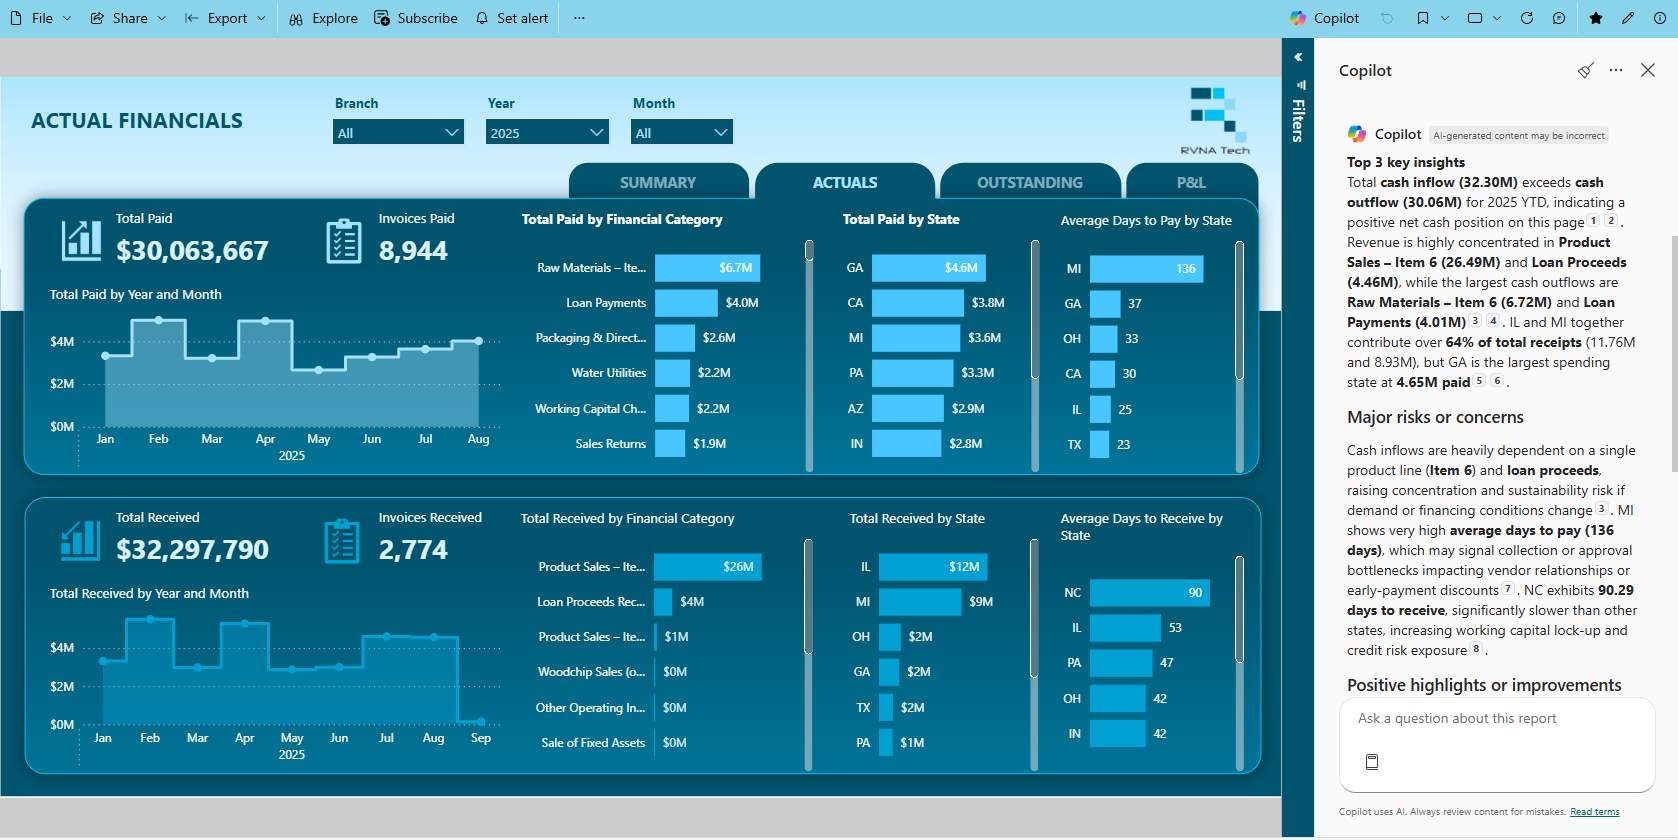Open the Year 2025 slicer dropdown

click(x=547, y=132)
